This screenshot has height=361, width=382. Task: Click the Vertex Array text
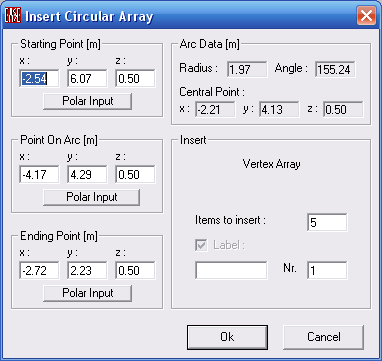click(271, 164)
